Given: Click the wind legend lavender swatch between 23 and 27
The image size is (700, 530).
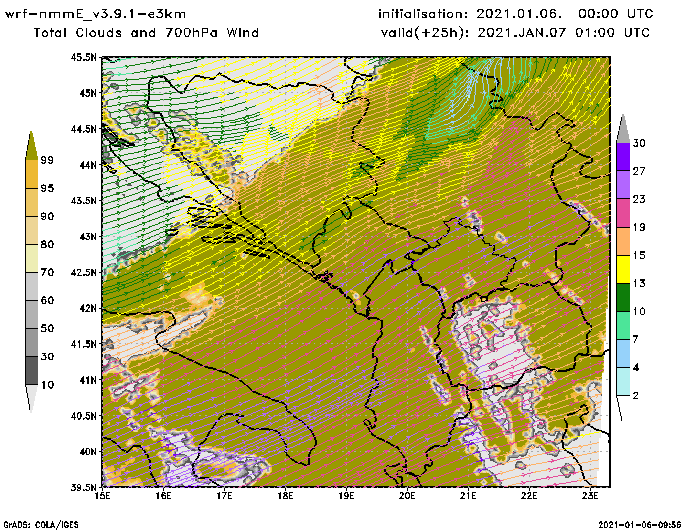Looking at the screenshot, I should [623, 185].
